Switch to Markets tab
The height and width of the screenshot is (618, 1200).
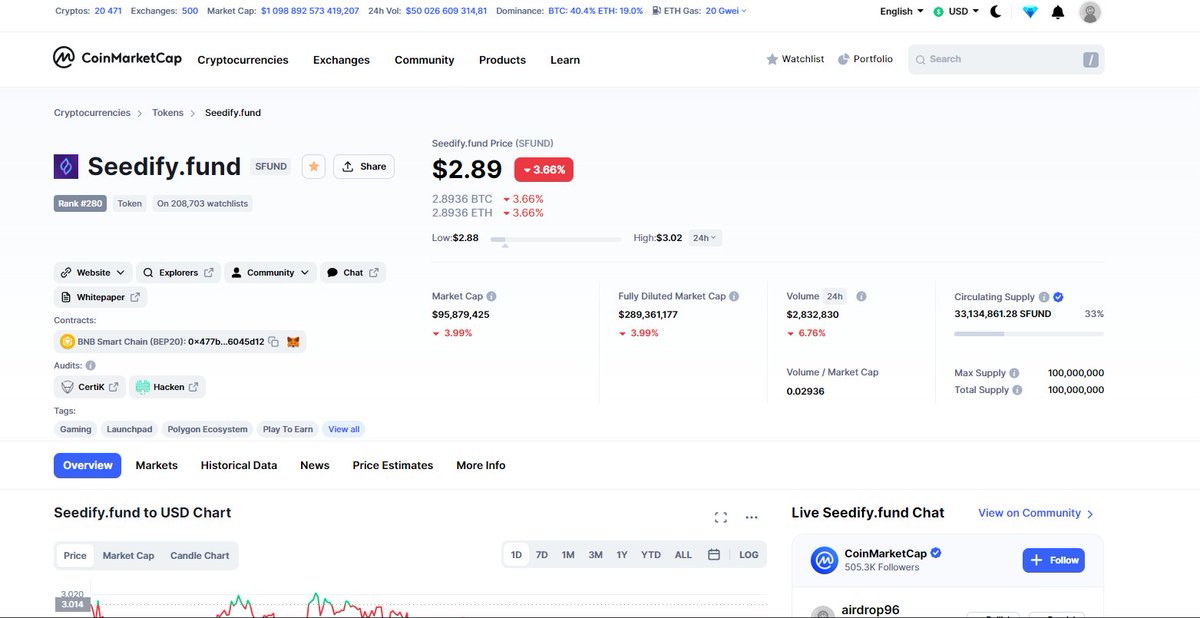click(x=157, y=465)
